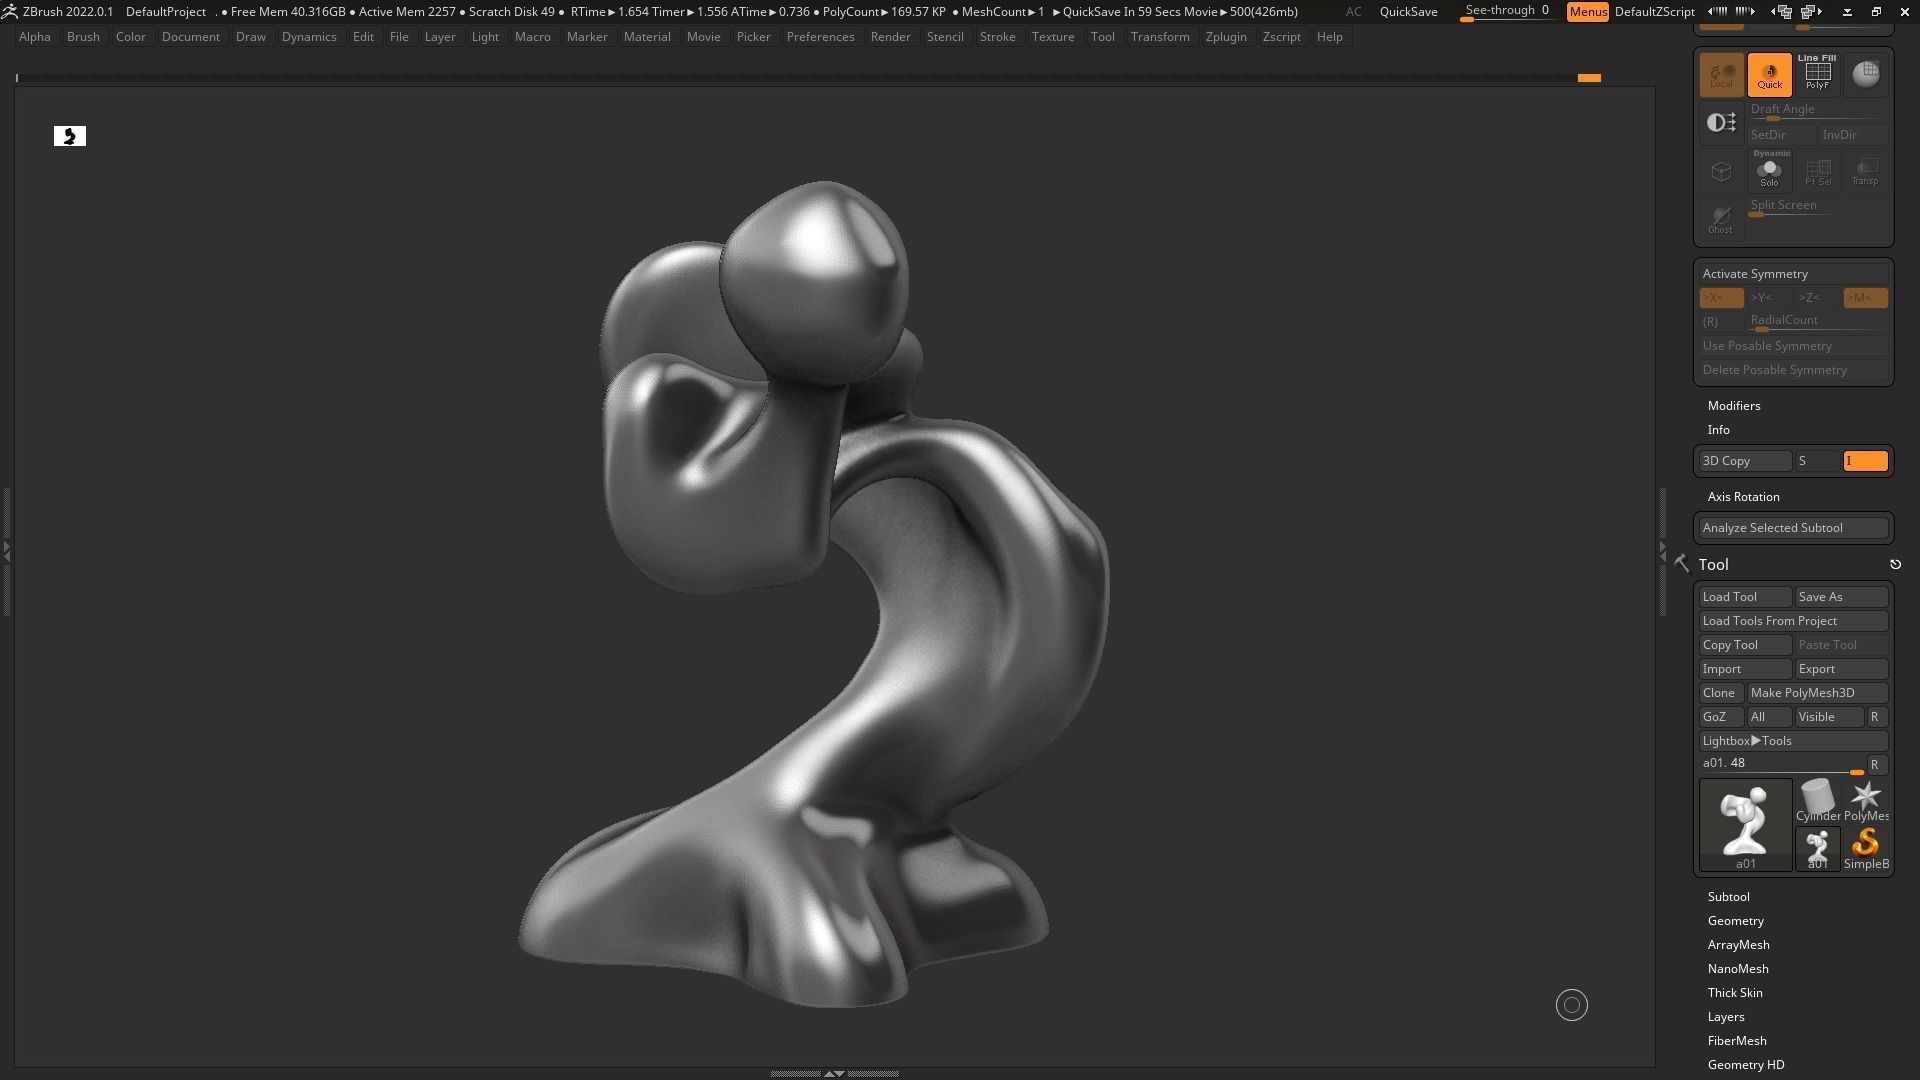Adjust the a01 tool count slider

pyautogui.click(x=1781, y=765)
